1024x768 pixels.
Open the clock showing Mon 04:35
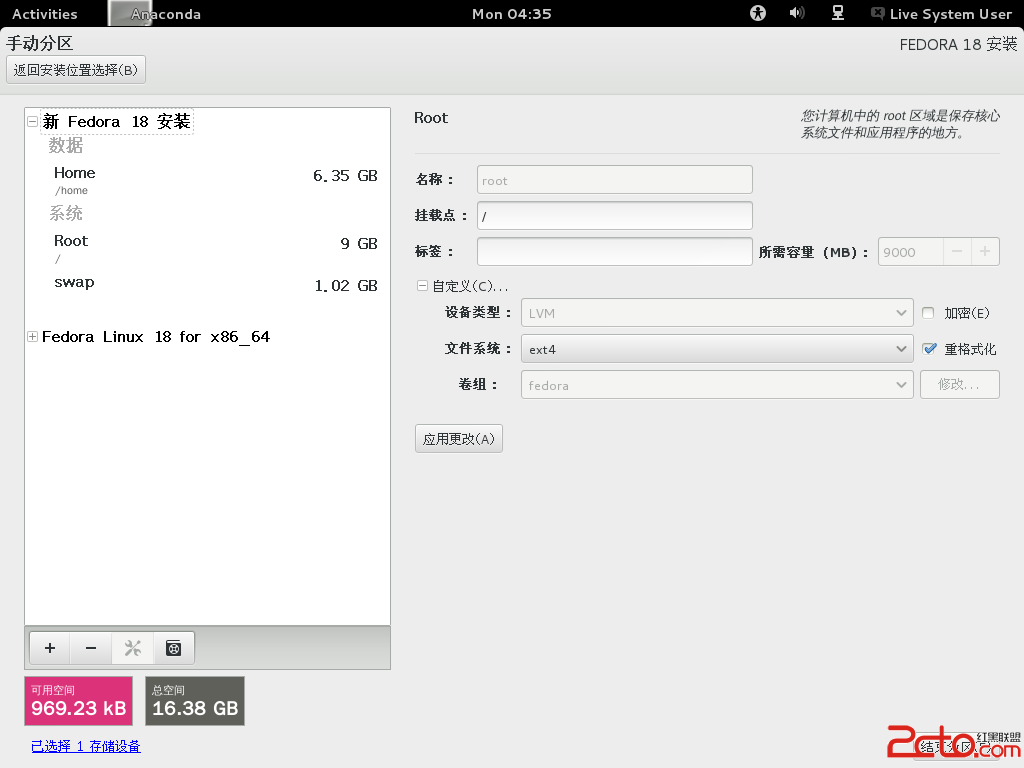tap(511, 14)
